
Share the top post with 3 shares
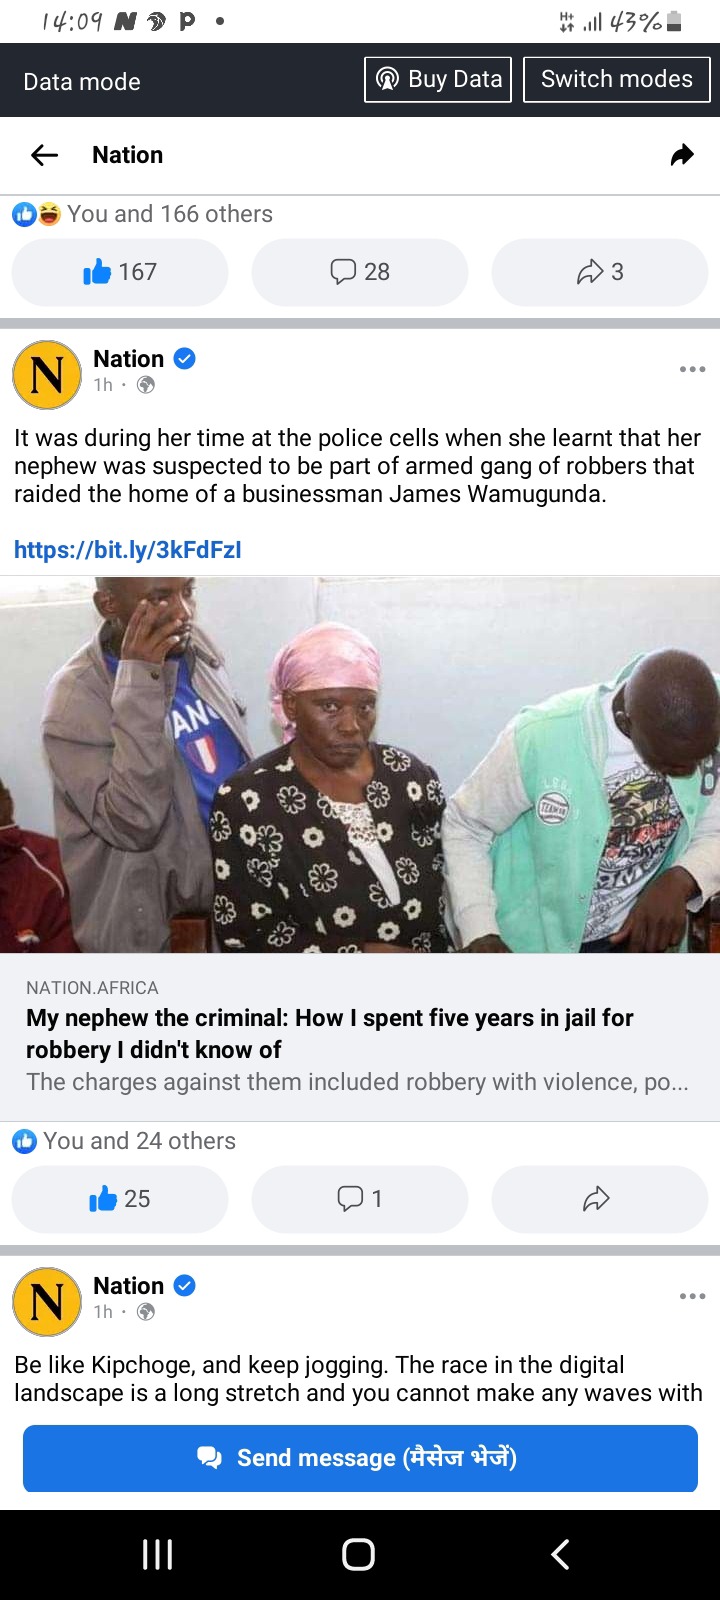pos(600,272)
